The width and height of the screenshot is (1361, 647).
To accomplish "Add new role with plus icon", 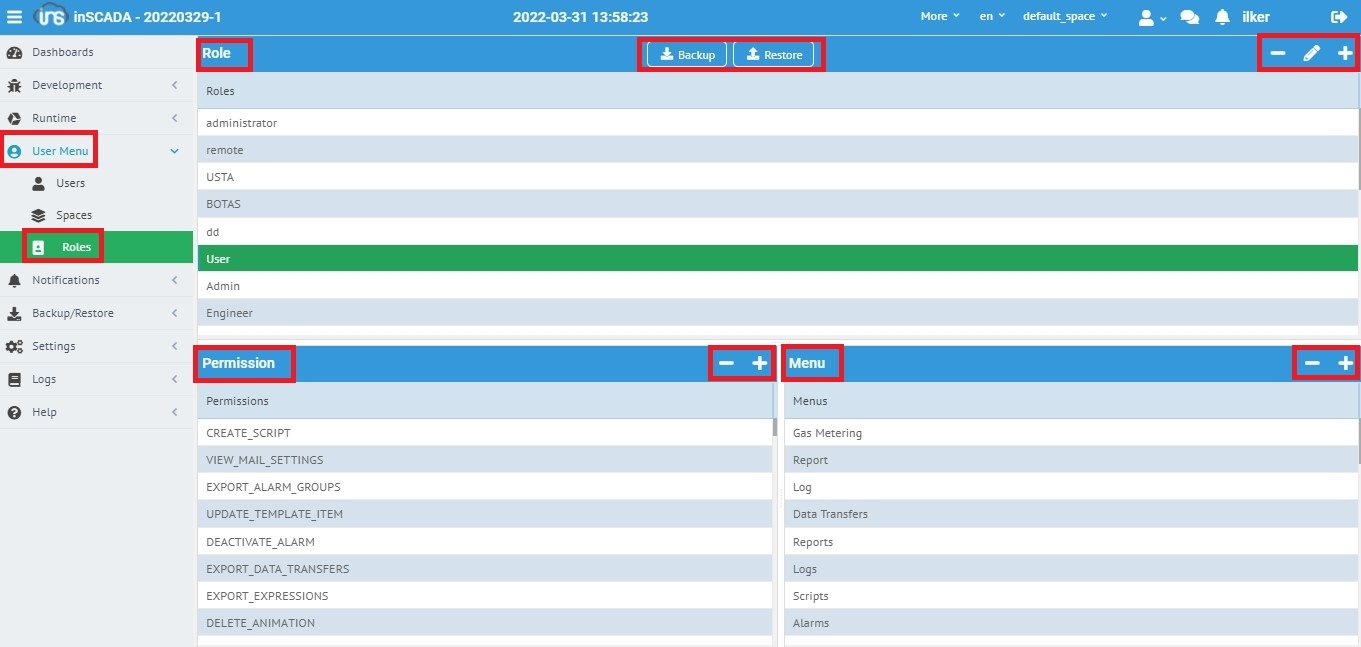I will tap(1345, 54).
